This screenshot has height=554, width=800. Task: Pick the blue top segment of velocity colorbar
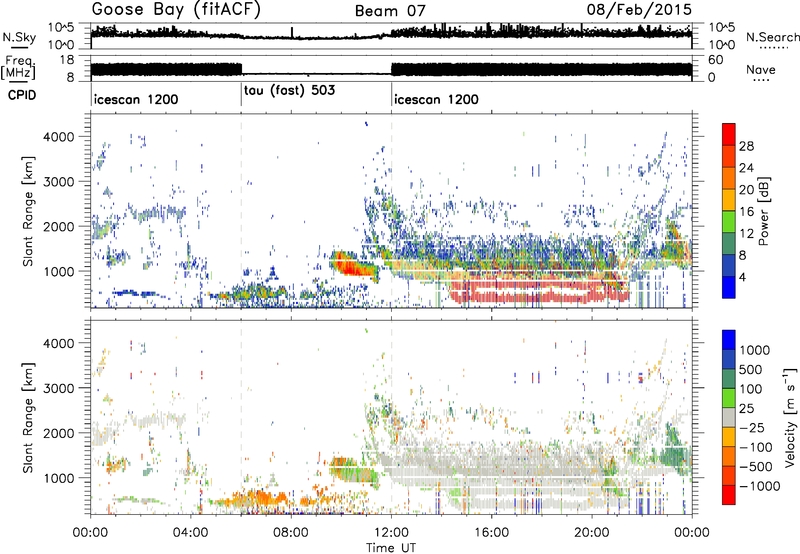tap(729, 340)
